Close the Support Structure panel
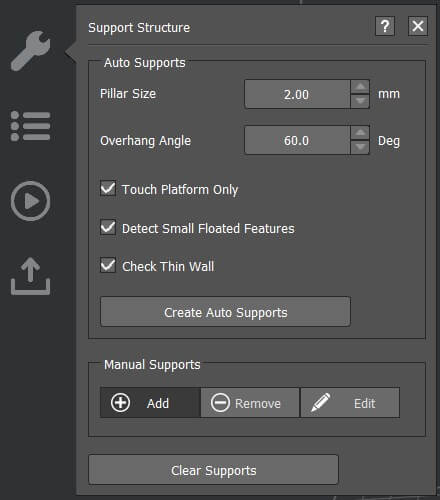This screenshot has height=500, width=440. tap(418, 26)
